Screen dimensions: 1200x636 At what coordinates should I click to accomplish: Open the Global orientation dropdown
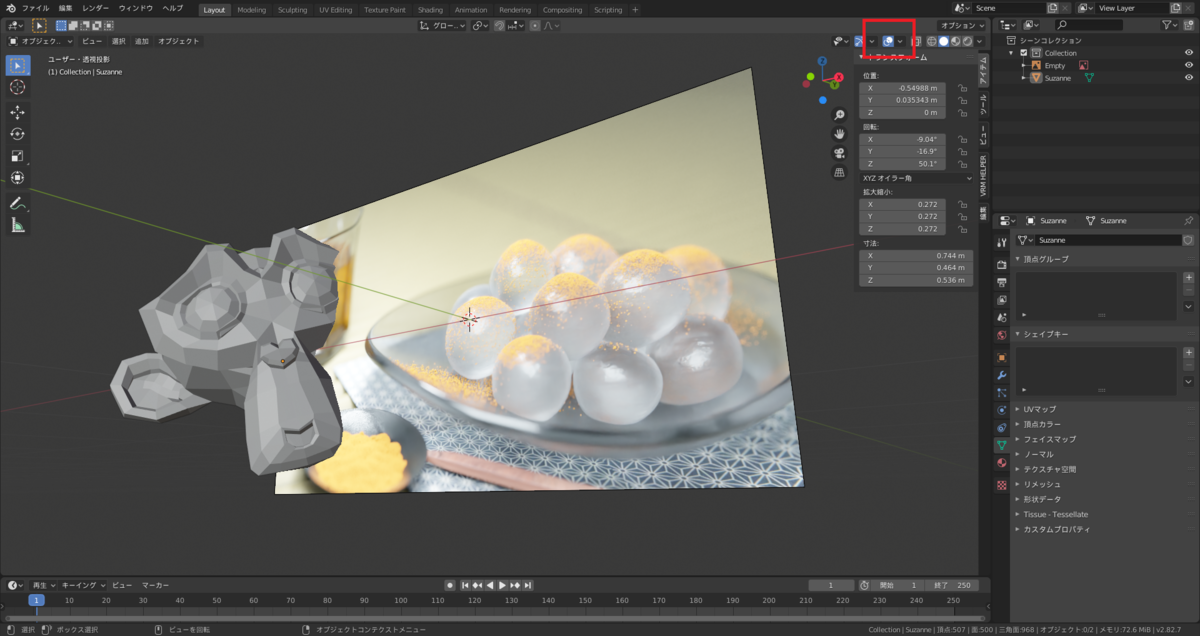click(443, 25)
